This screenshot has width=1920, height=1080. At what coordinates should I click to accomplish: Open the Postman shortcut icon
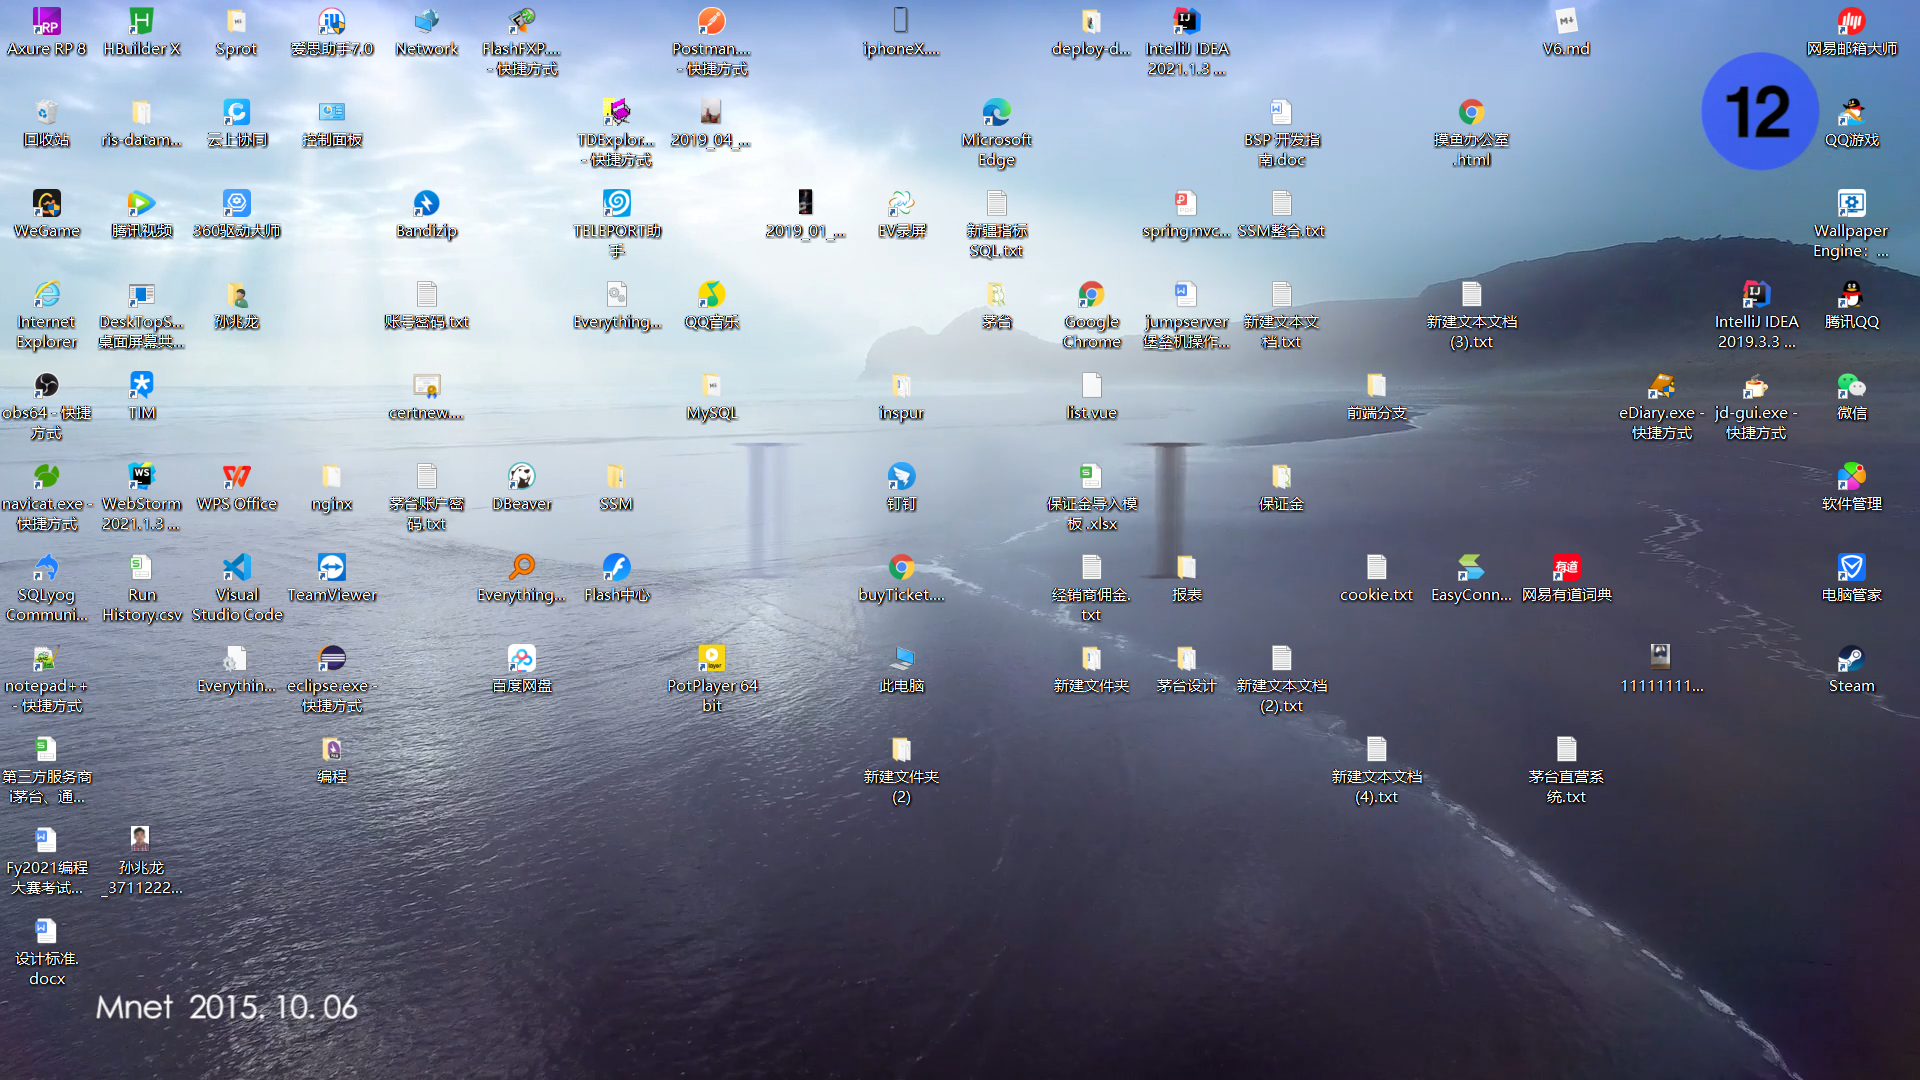711,42
